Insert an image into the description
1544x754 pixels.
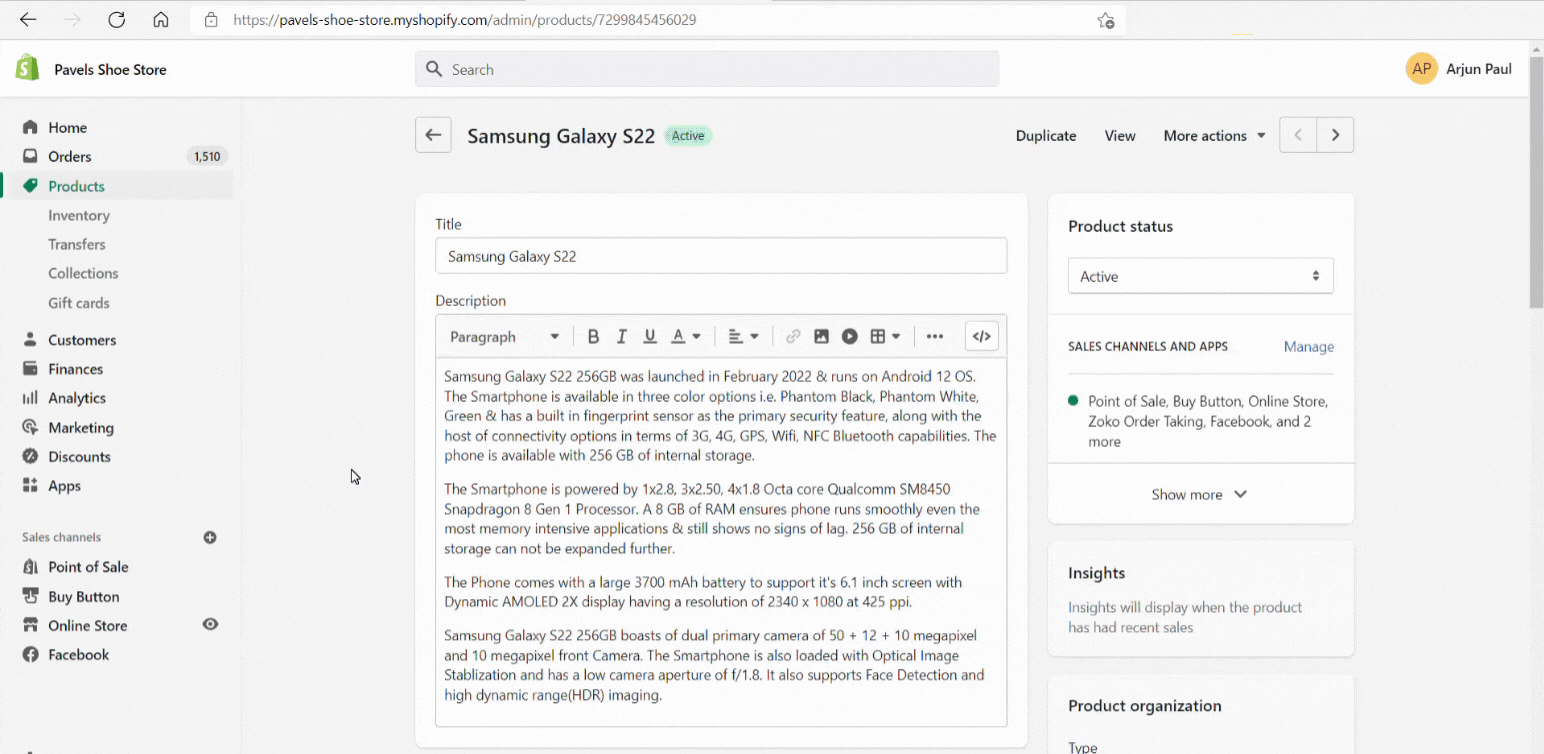821,337
